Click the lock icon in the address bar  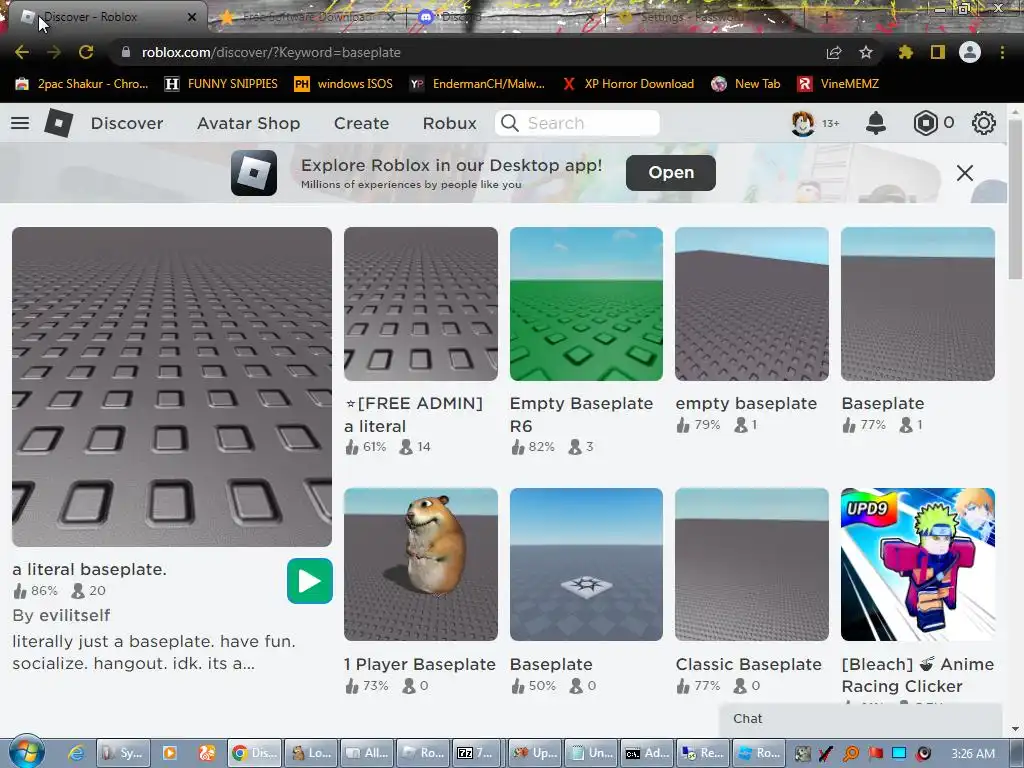click(x=126, y=52)
